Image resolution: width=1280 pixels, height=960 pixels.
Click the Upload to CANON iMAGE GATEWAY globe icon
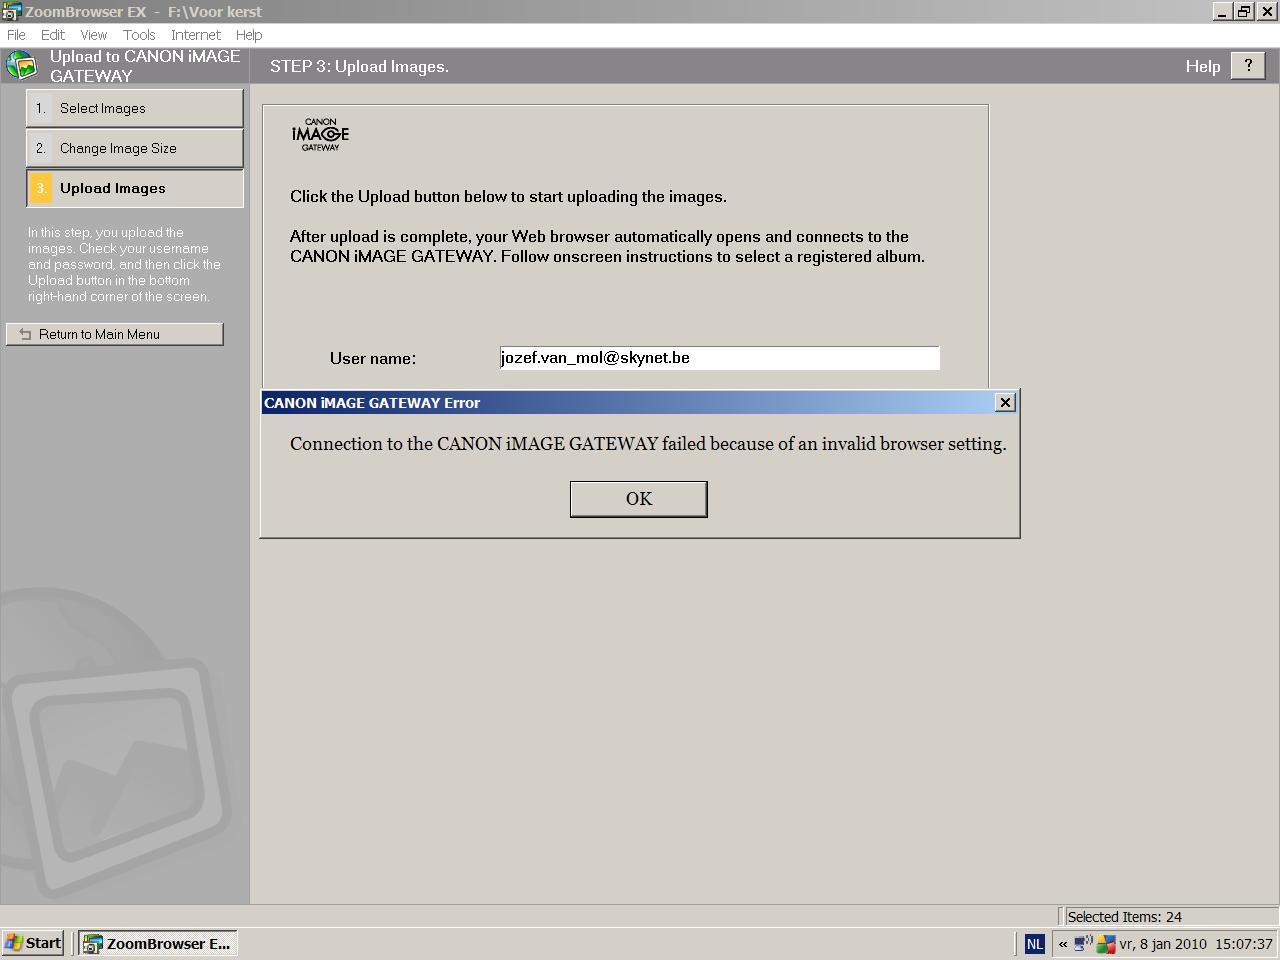click(21, 66)
